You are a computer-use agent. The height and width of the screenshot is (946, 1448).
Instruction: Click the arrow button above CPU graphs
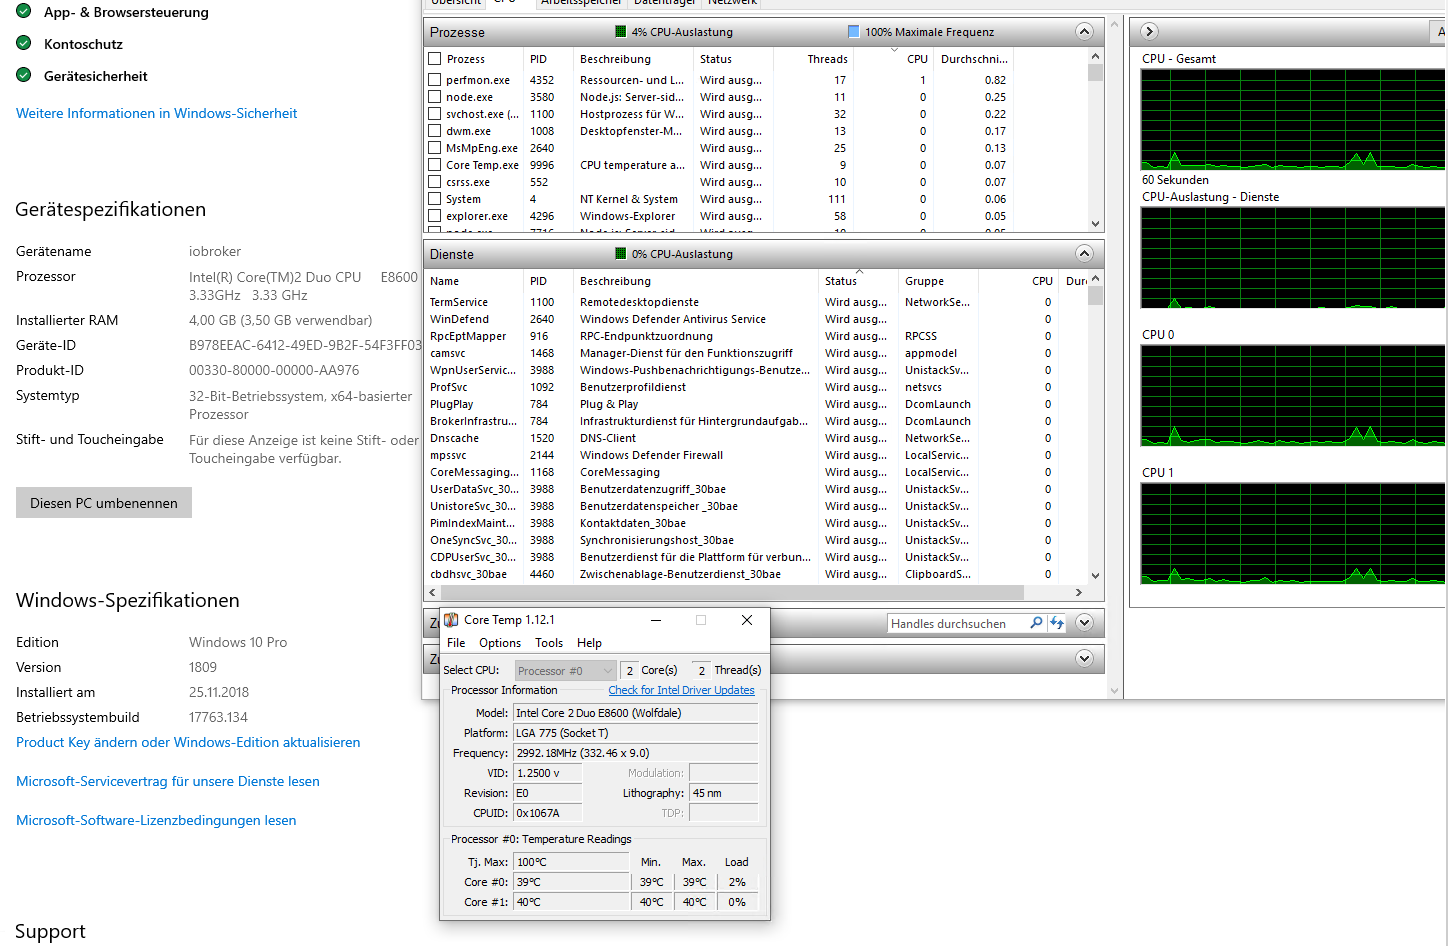click(1149, 32)
